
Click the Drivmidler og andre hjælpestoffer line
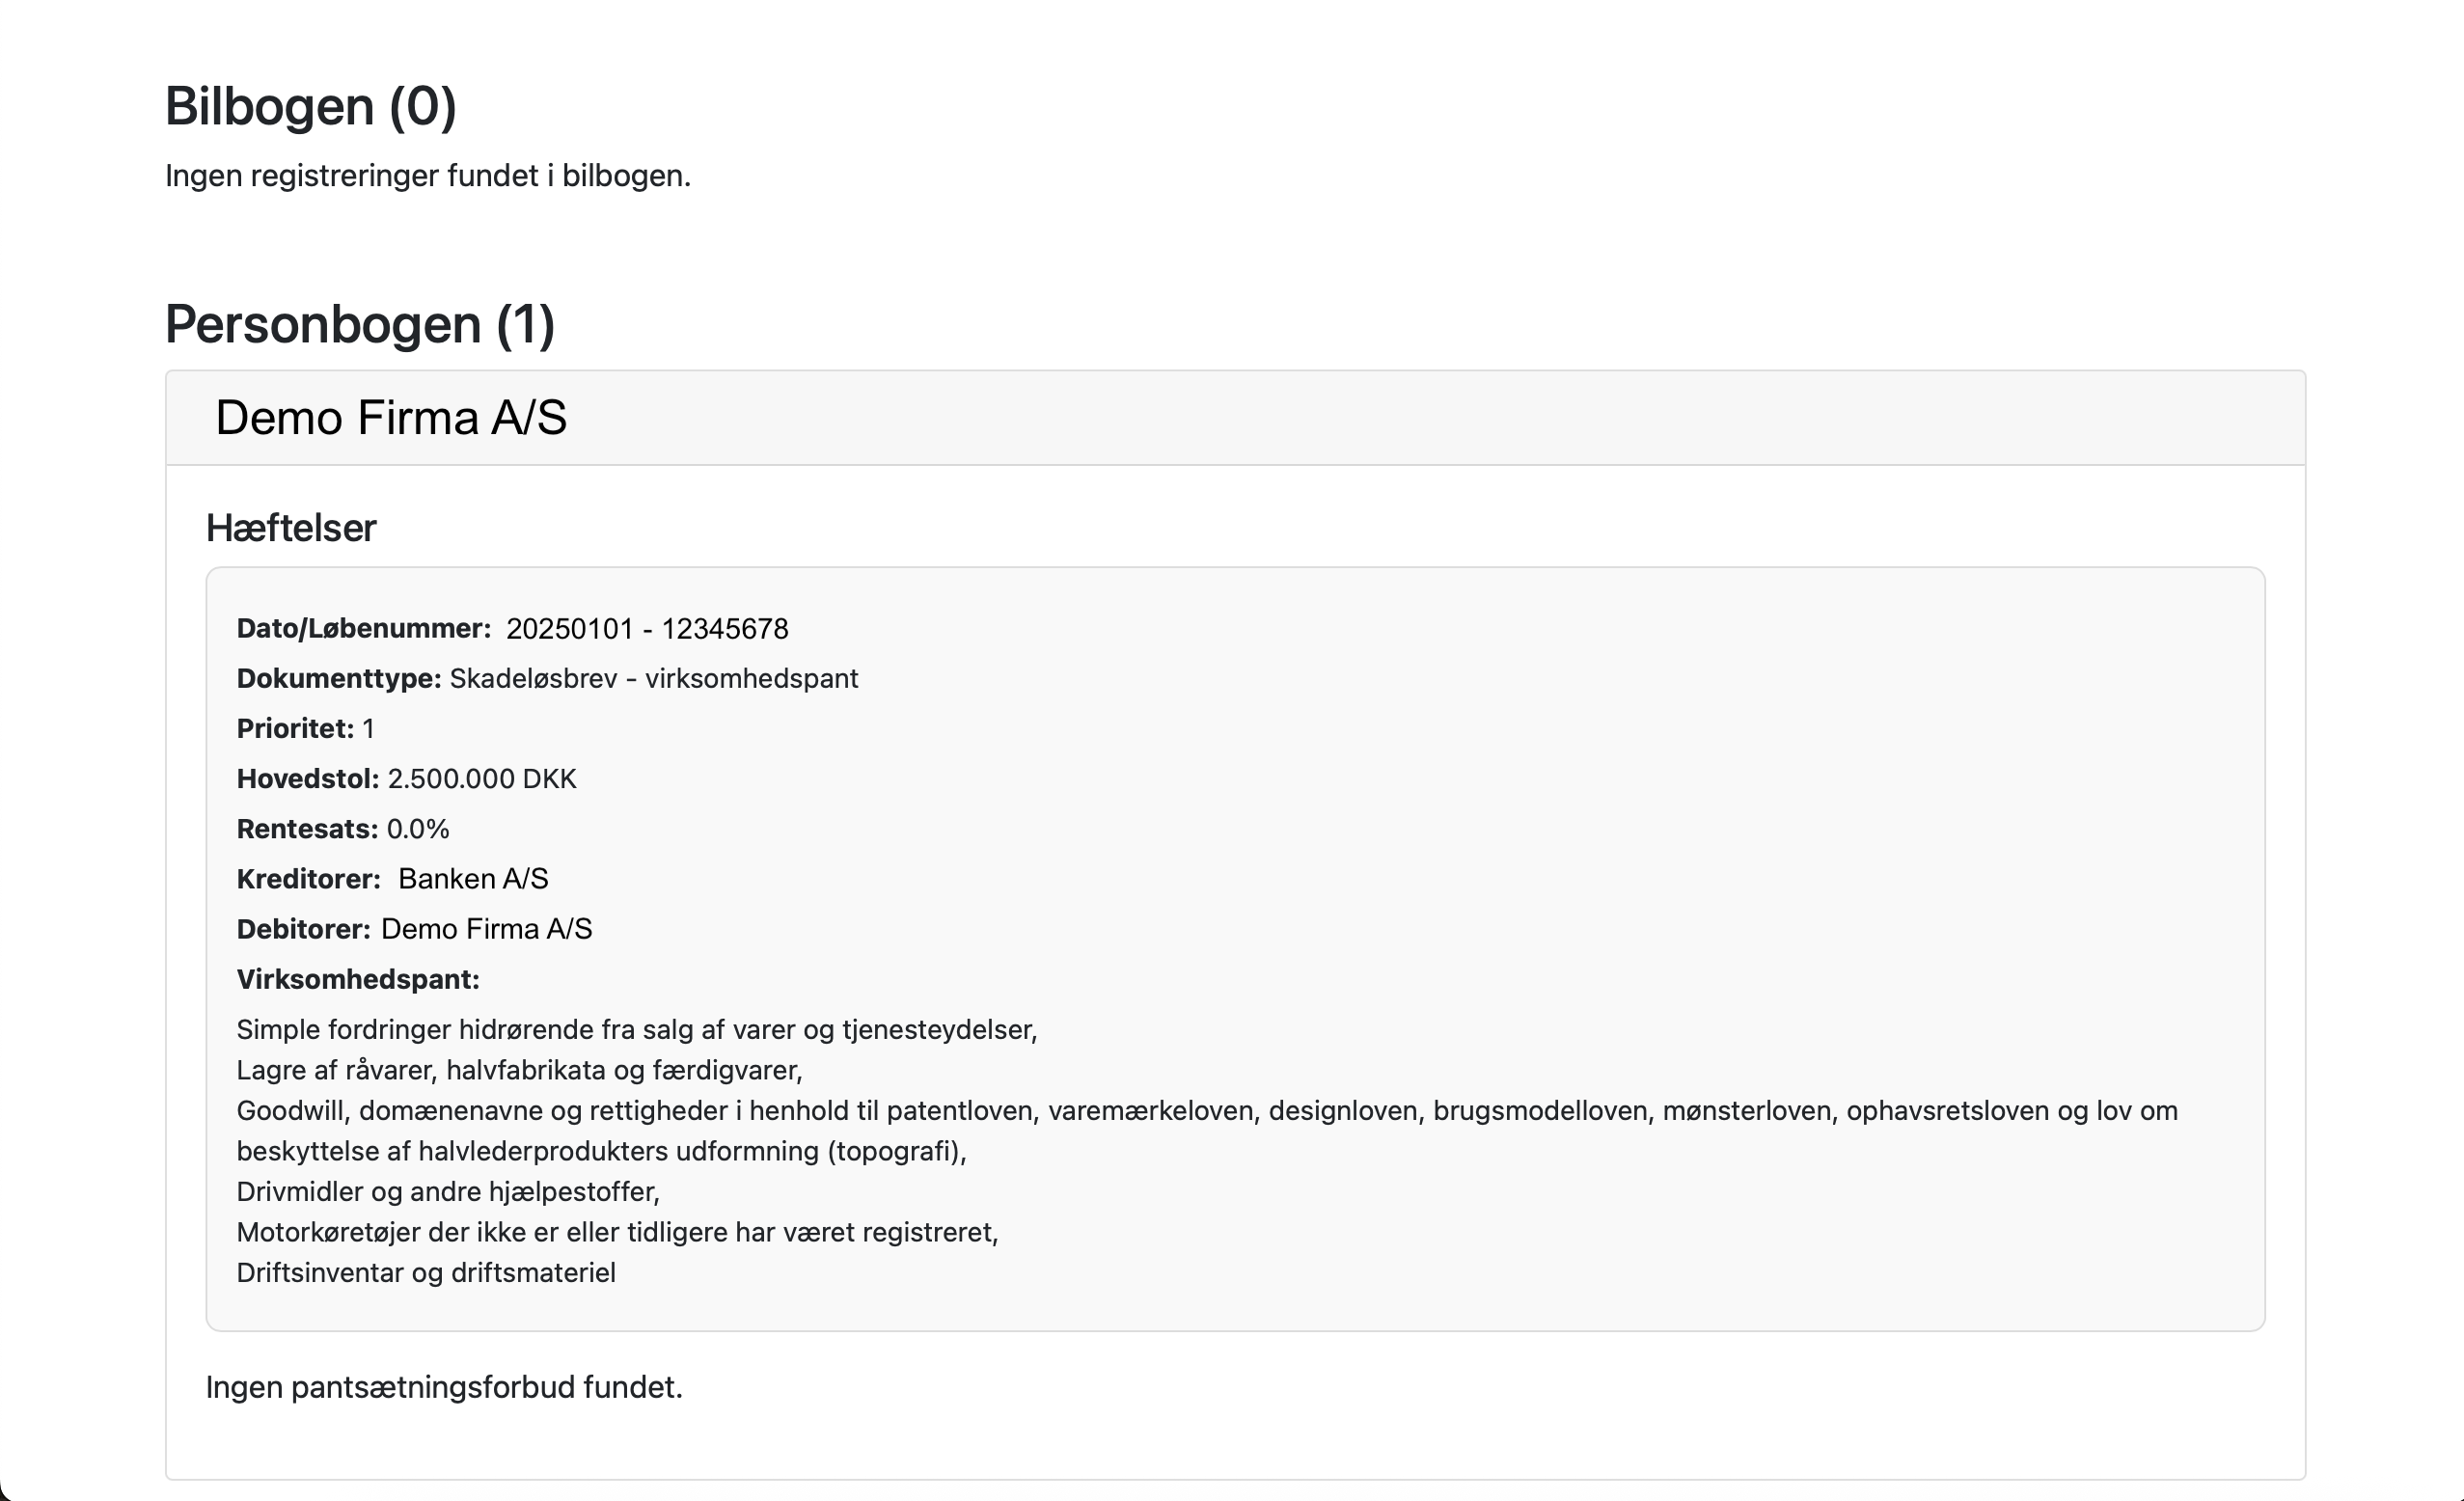pyautogui.click(x=448, y=1192)
